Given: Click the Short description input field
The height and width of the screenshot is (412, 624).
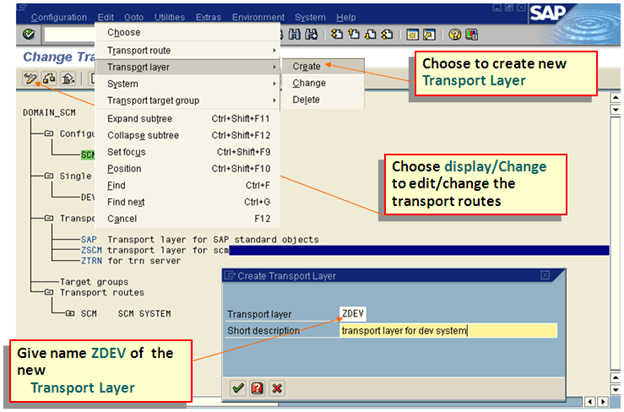Looking at the screenshot, I should coord(448,330).
